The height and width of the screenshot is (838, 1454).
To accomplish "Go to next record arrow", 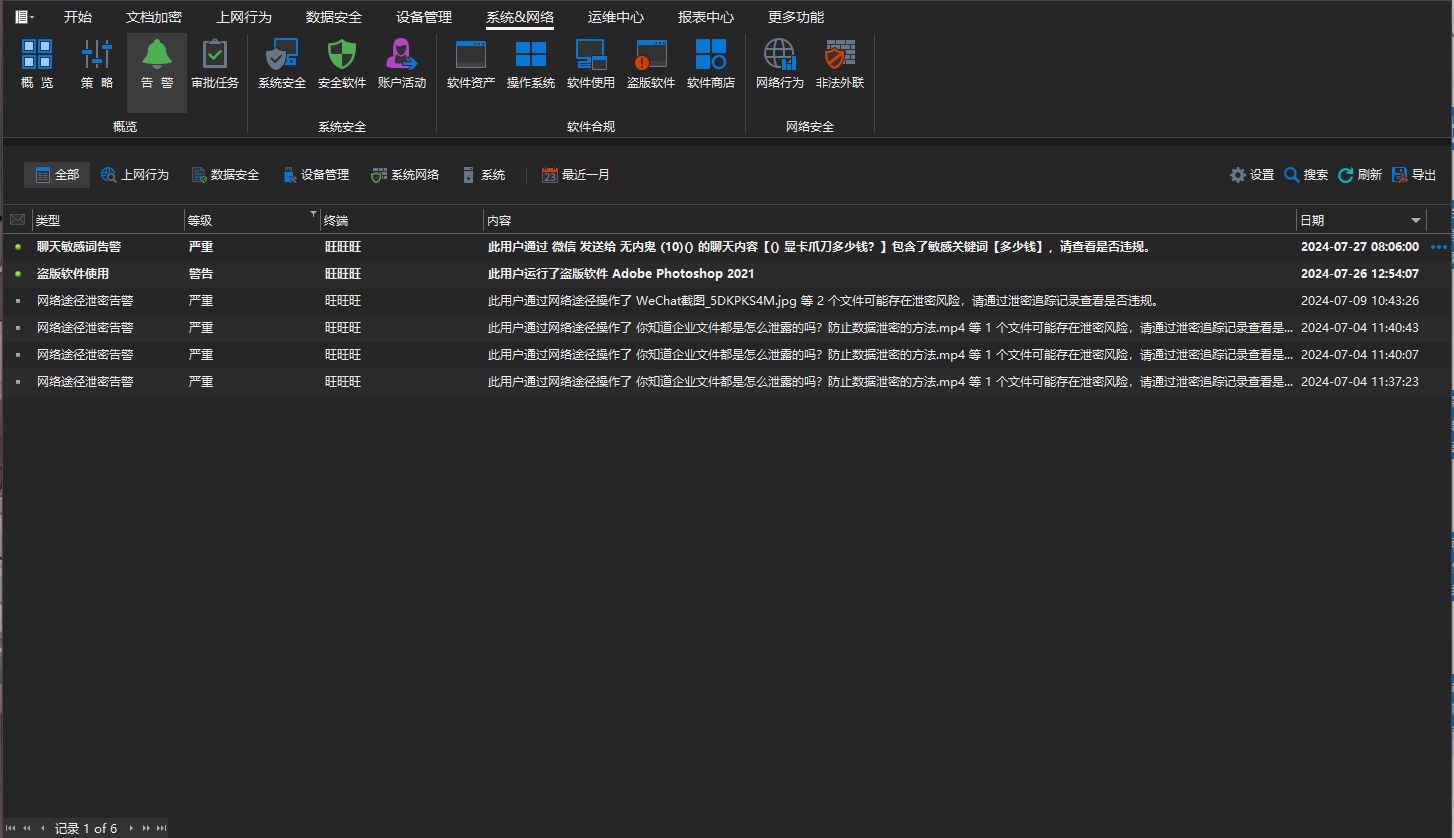I will [131, 828].
